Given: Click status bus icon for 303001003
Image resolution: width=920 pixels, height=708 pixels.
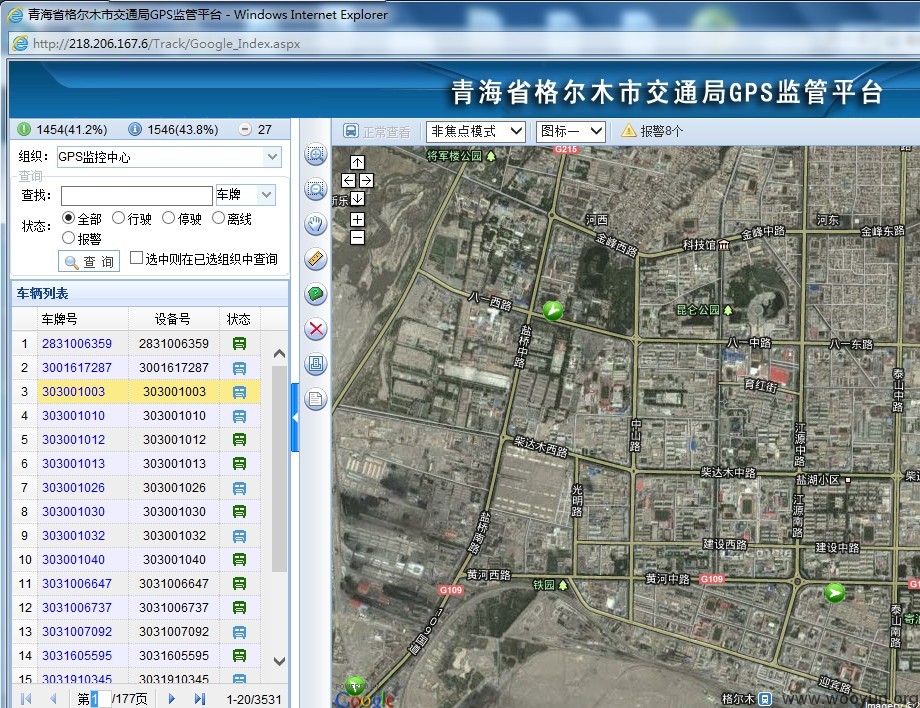Looking at the screenshot, I should [x=239, y=392].
